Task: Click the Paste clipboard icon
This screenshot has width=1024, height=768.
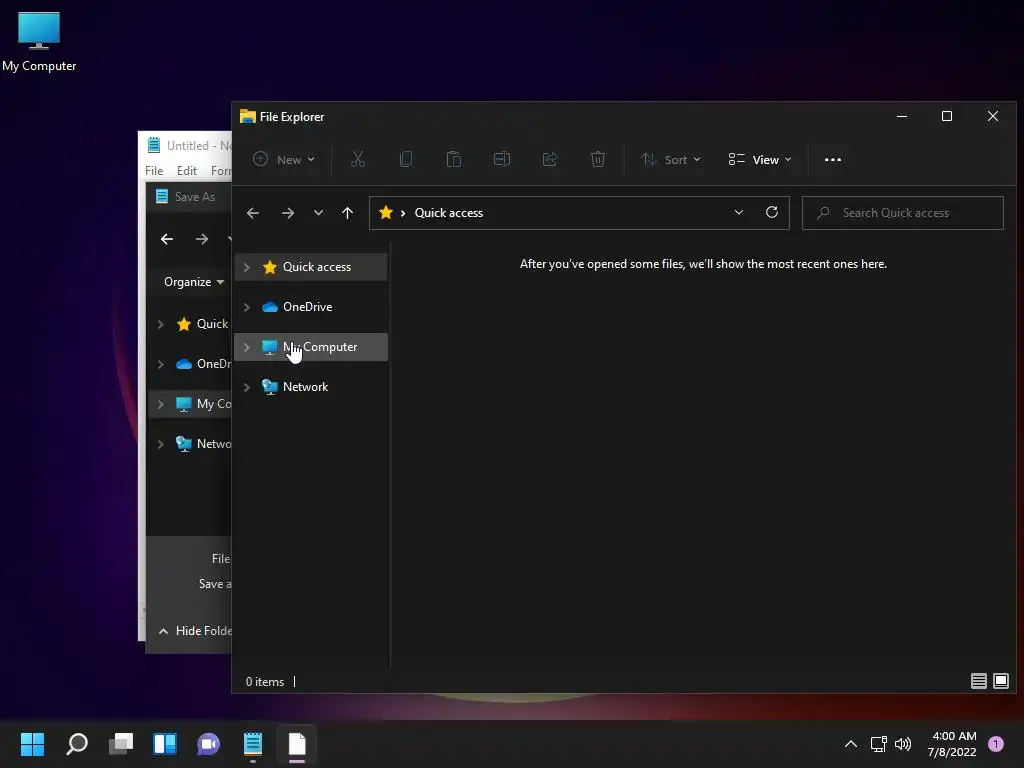Action: point(454,159)
